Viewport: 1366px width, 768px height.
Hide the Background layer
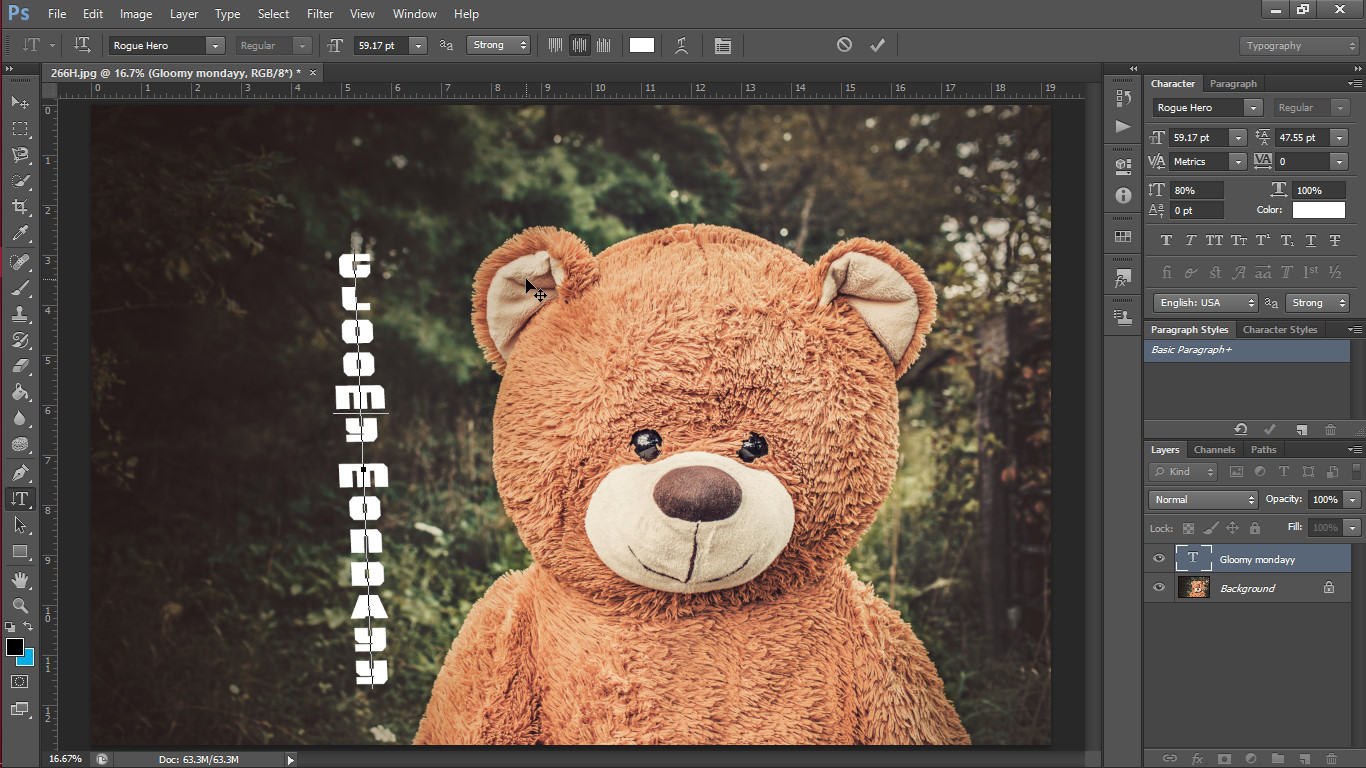point(1159,588)
